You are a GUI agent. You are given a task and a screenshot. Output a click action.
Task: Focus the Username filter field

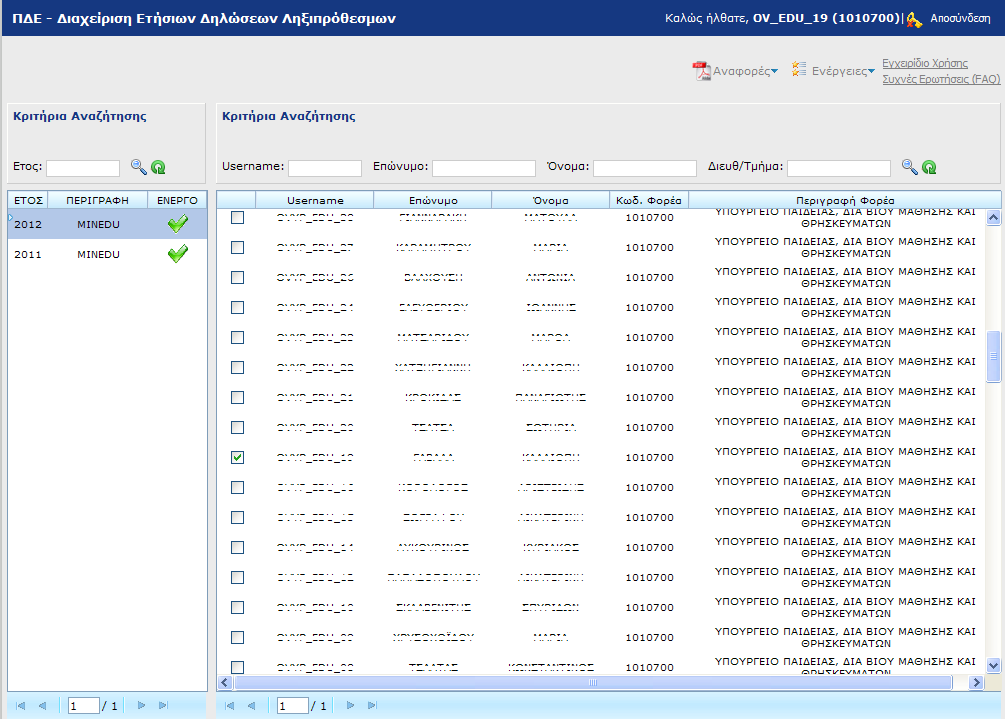325,168
